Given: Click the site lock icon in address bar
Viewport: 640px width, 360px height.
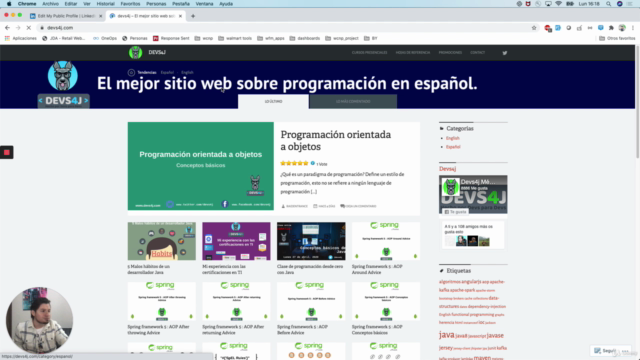Looking at the screenshot, I should coord(42,28).
